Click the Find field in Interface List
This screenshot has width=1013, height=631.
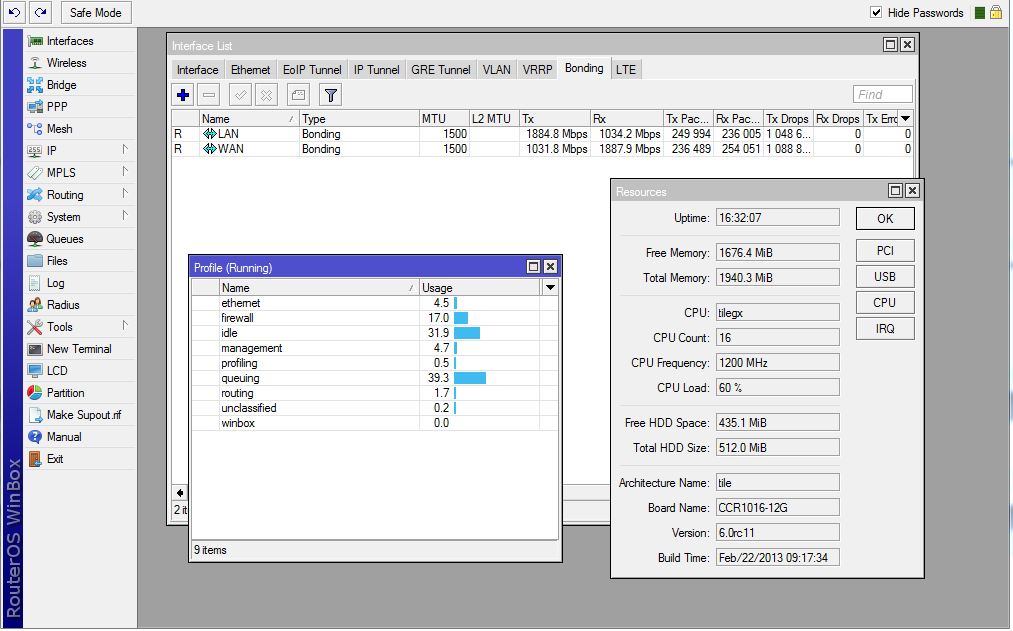(x=882, y=94)
